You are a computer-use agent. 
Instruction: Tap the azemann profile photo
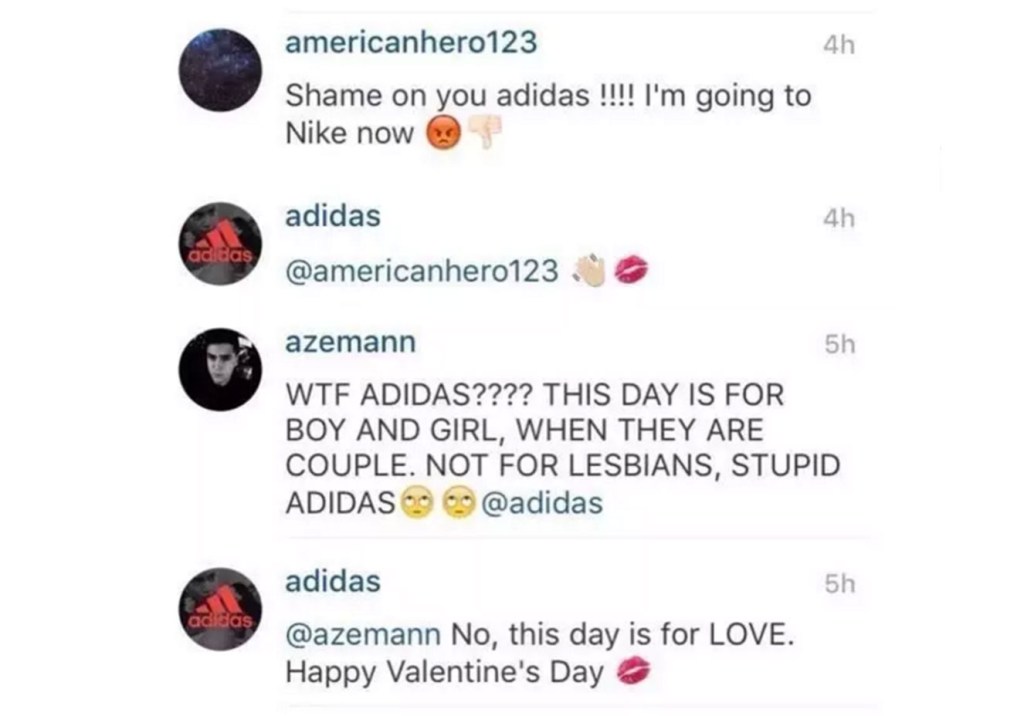coord(220,369)
